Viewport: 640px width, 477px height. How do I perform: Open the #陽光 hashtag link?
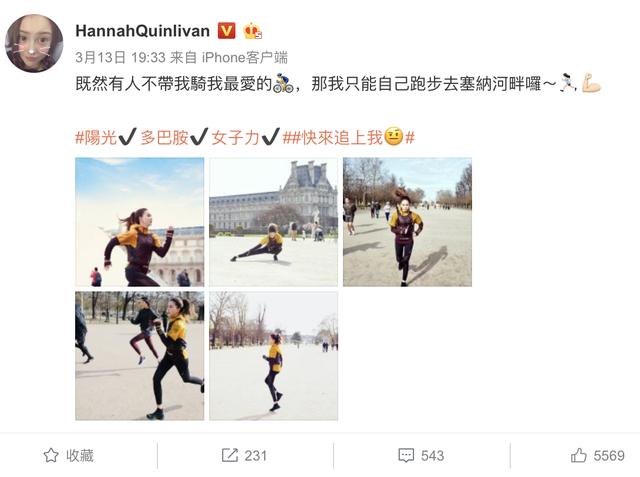(96, 138)
